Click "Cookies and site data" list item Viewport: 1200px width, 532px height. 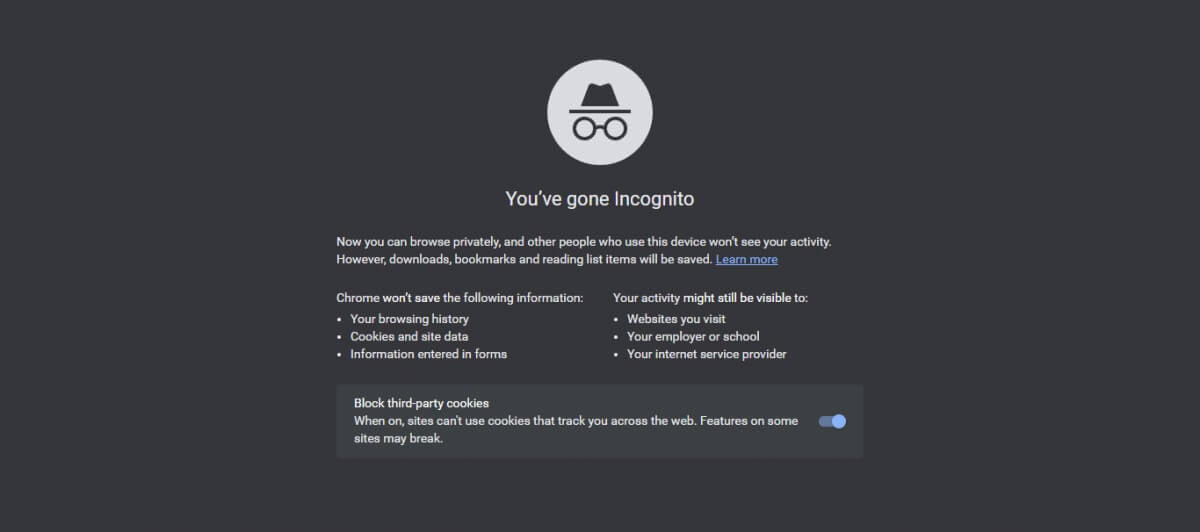tap(409, 336)
